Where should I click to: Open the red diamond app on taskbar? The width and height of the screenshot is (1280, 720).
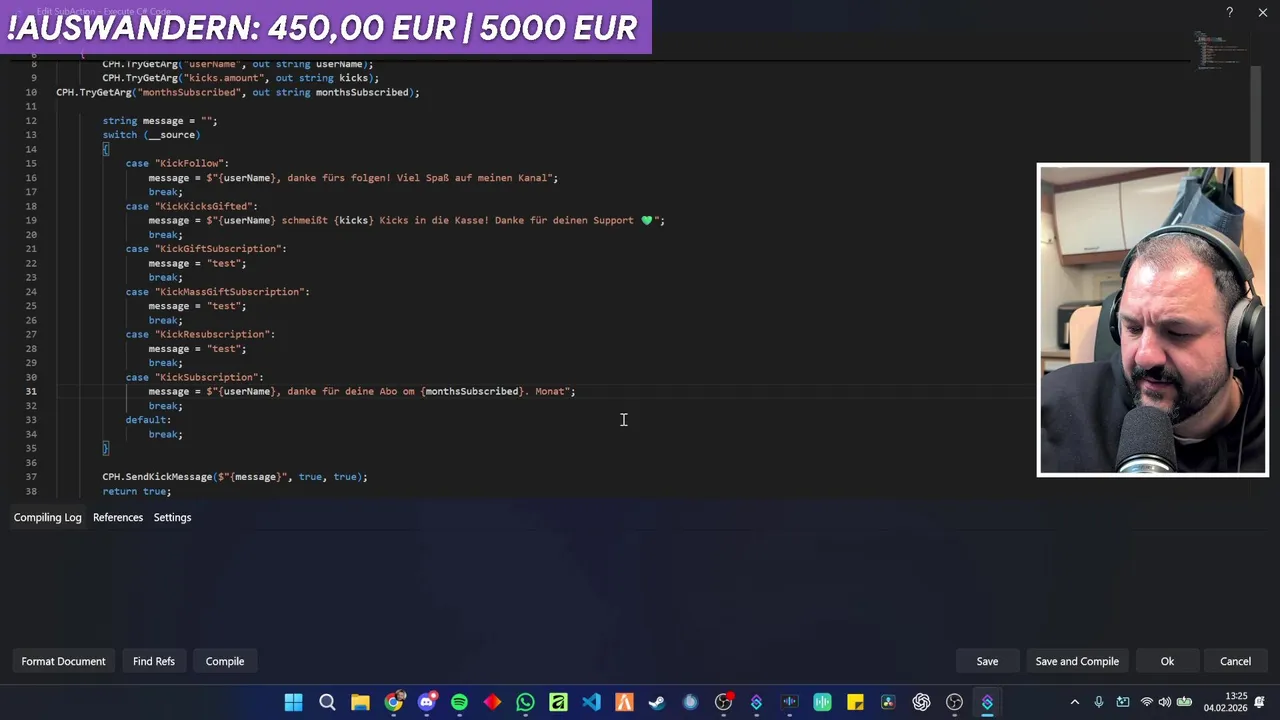click(492, 702)
